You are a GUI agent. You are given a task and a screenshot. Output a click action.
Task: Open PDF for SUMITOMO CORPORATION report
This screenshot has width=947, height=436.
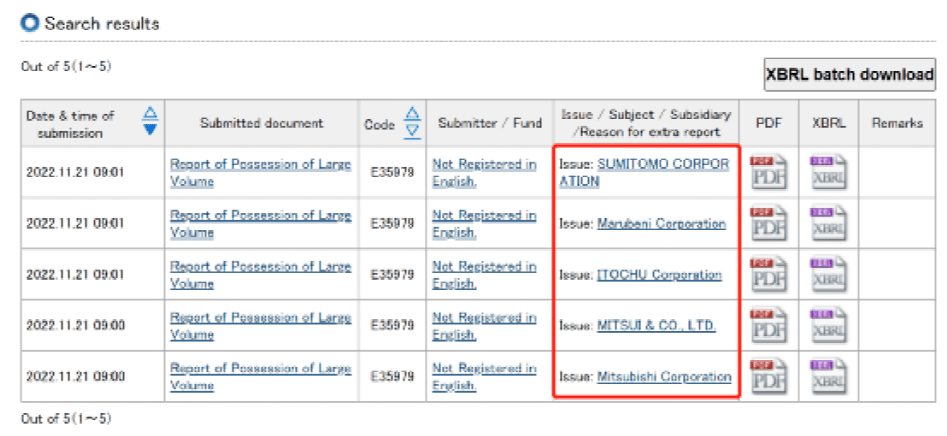(768, 173)
